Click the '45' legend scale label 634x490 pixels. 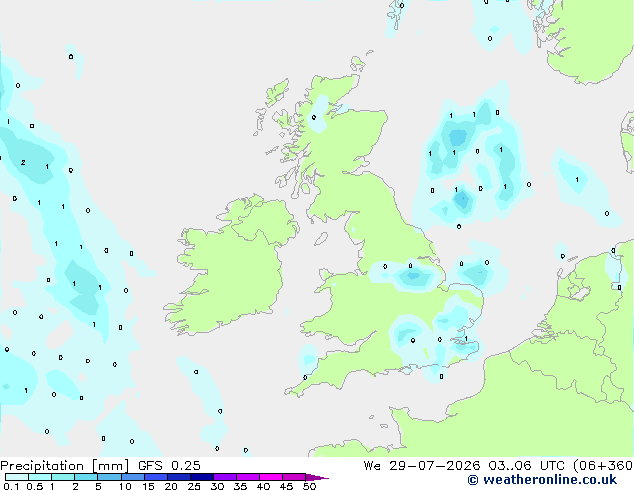tap(286, 486)
